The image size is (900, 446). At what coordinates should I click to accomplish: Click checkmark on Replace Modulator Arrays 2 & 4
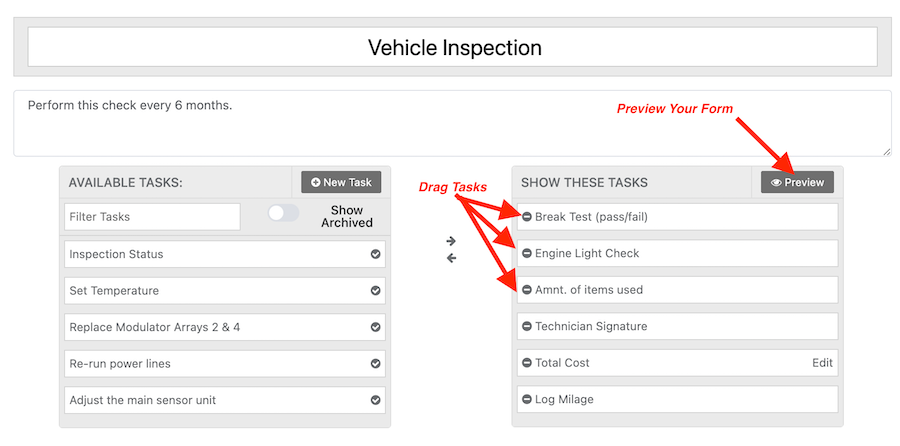click(x=376, y=327)
